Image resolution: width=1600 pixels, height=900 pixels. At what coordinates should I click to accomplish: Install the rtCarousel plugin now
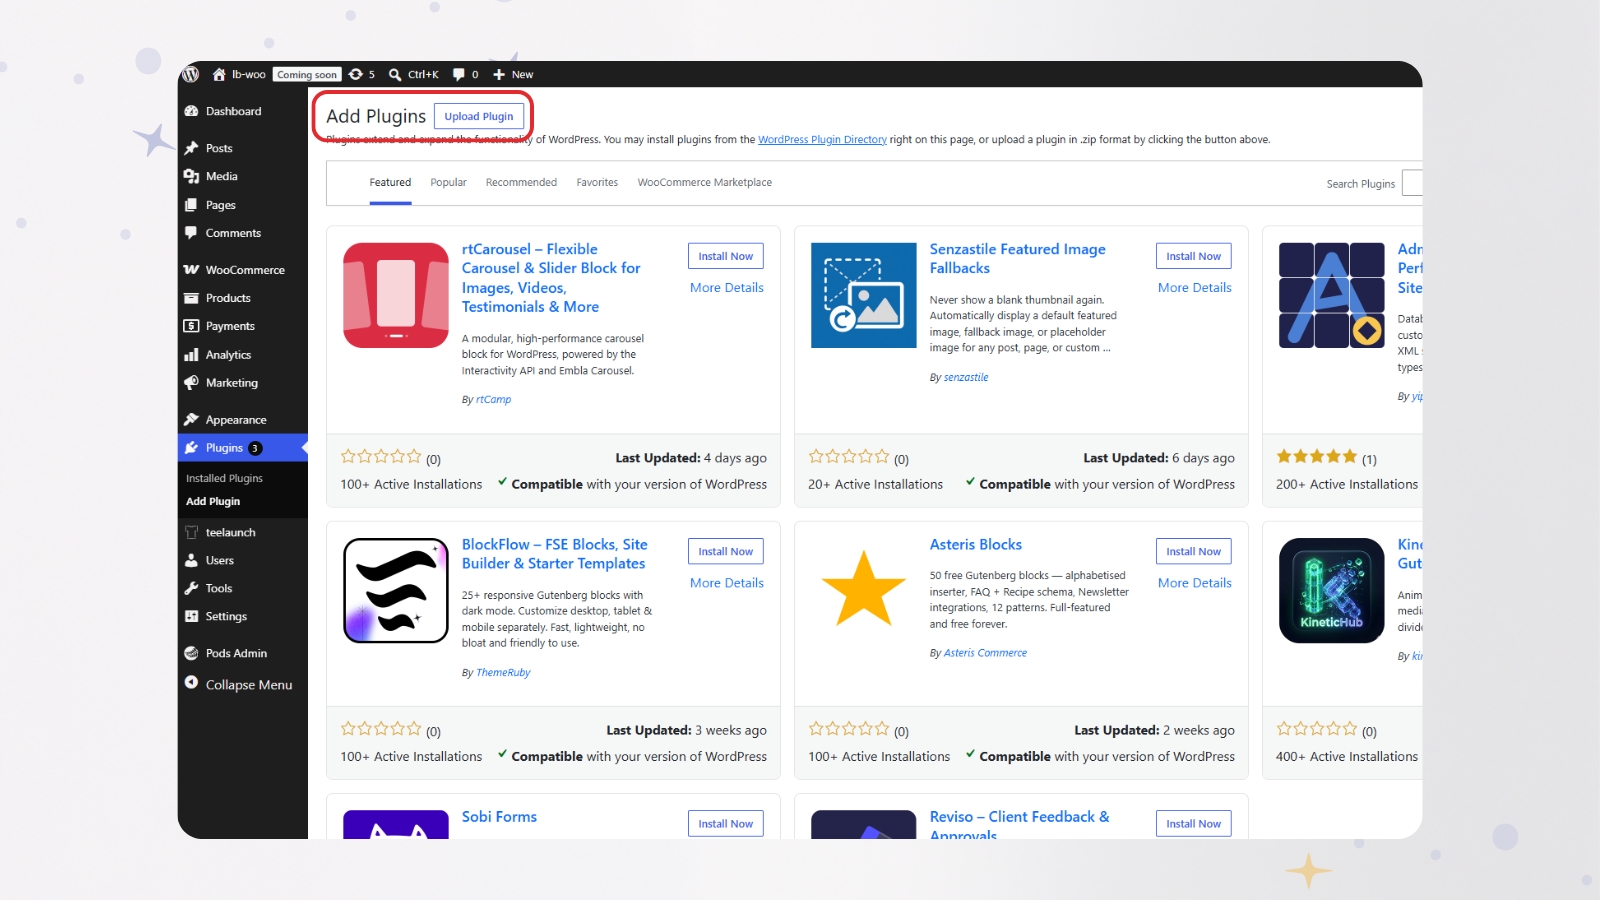[726, 256]
